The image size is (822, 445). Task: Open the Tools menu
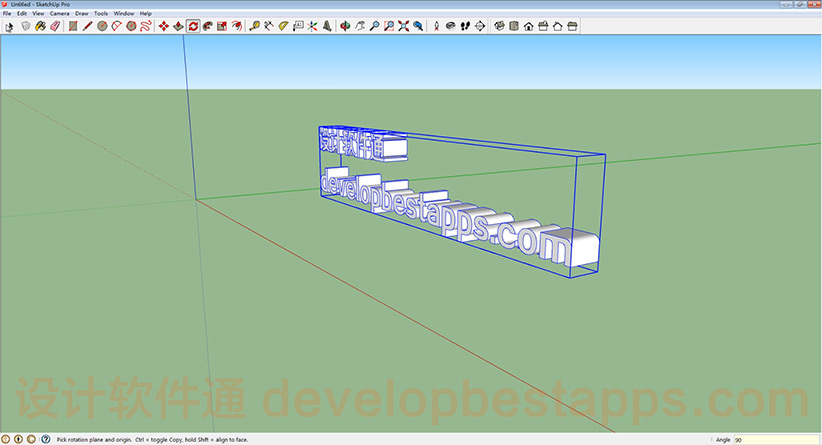pos(101,14)
